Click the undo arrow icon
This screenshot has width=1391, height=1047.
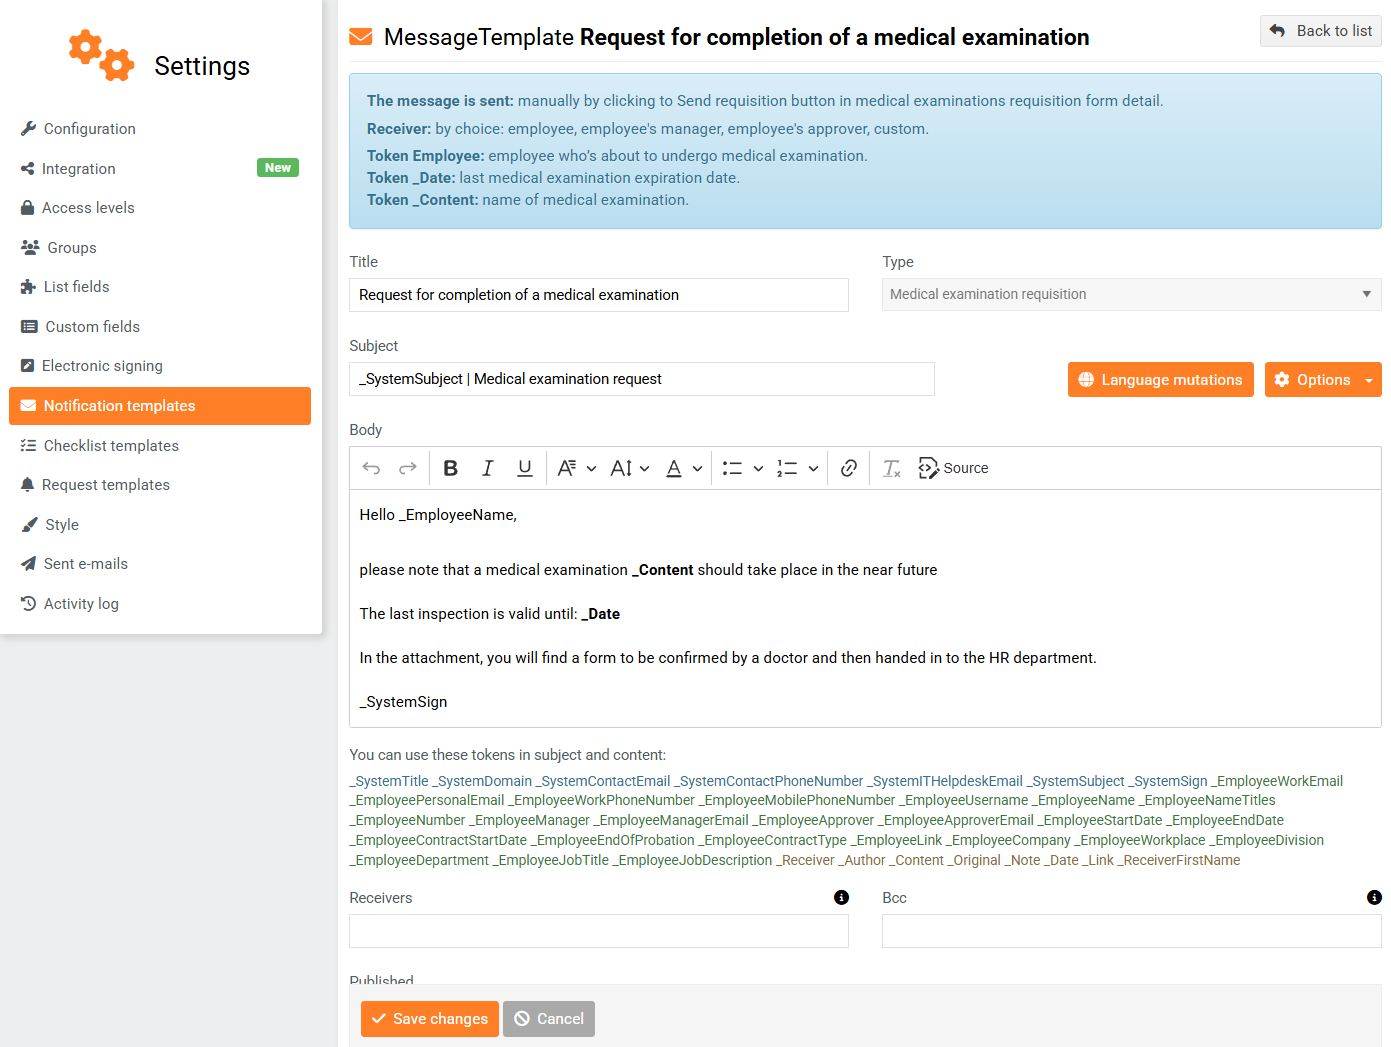[371, 468]
